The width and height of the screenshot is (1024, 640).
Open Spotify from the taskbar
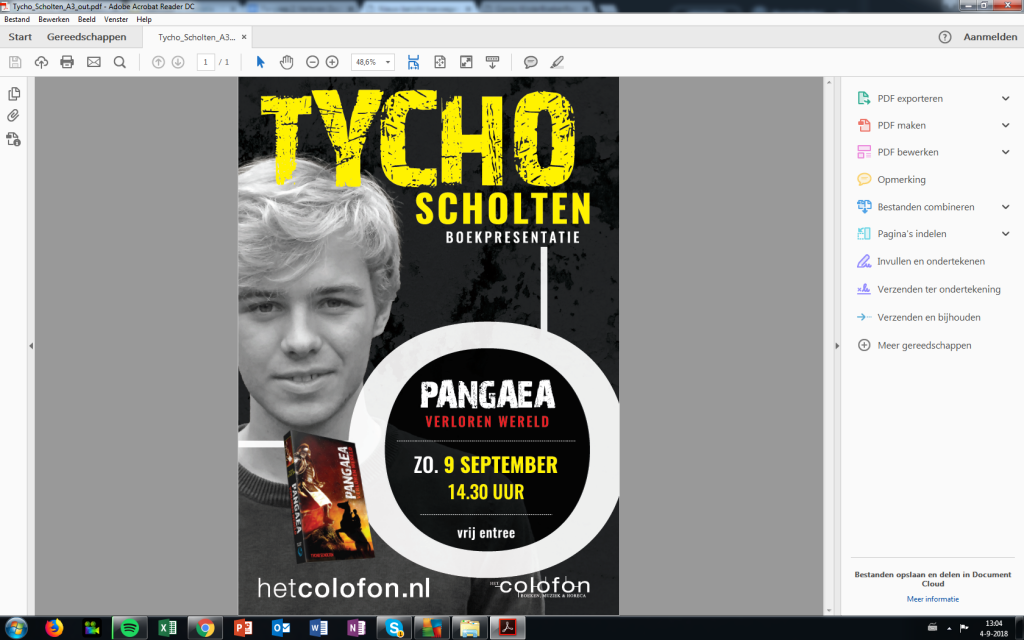click(x=129, y=628)
